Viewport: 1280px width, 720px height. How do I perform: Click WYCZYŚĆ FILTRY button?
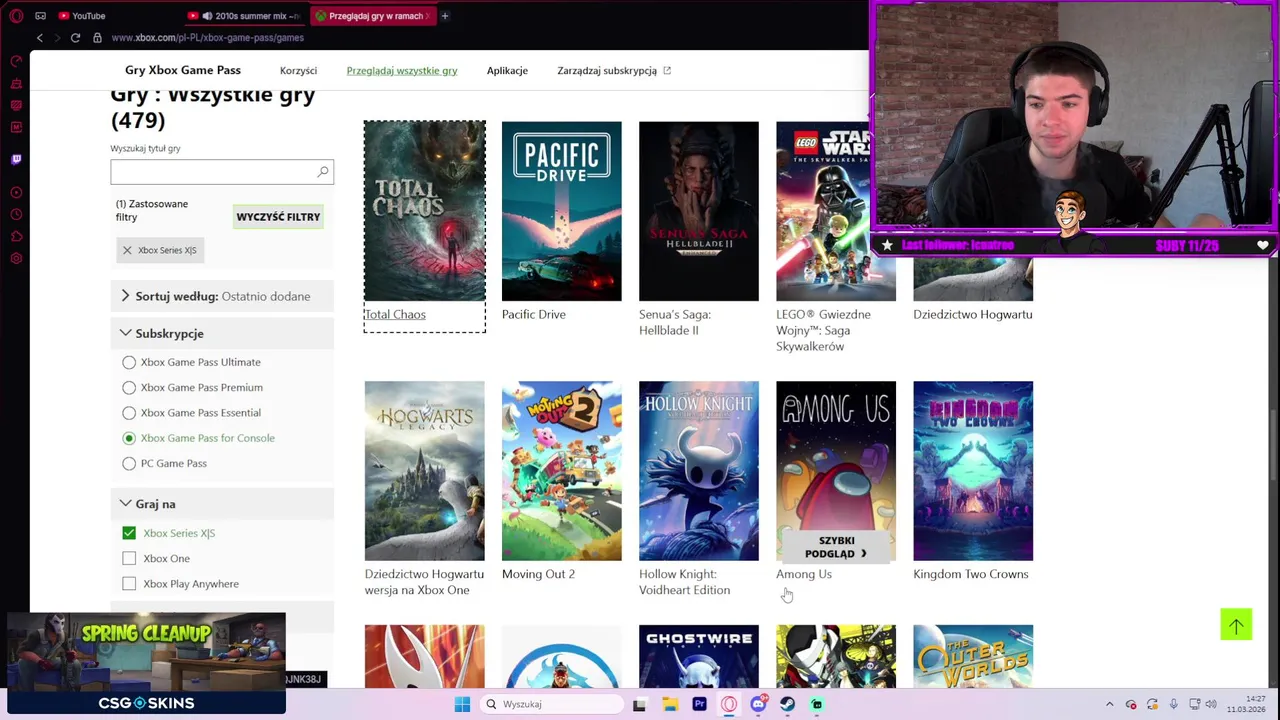[x=278, y=217]
